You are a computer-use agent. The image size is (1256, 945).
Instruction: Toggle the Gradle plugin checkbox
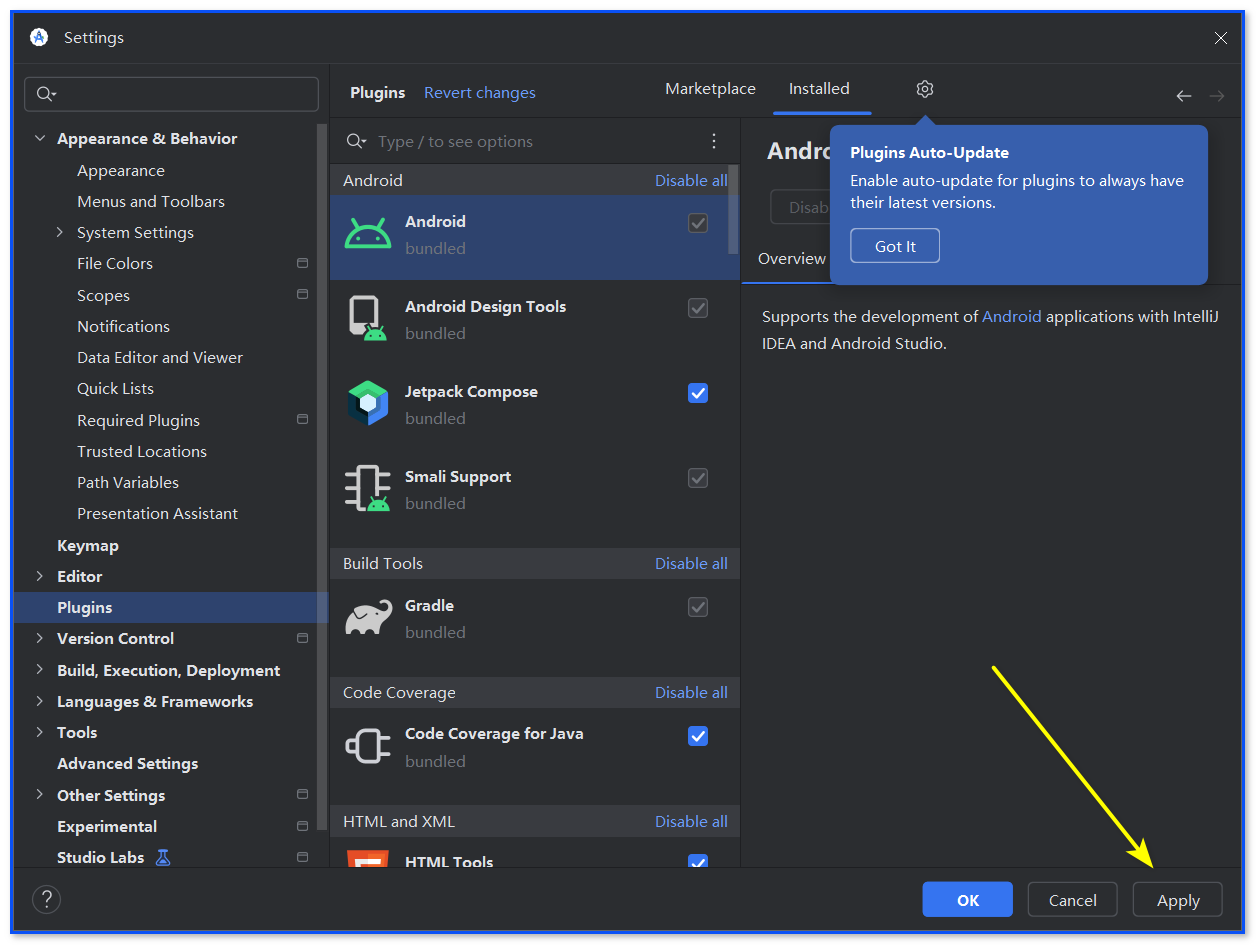click(x=698, y=607)
